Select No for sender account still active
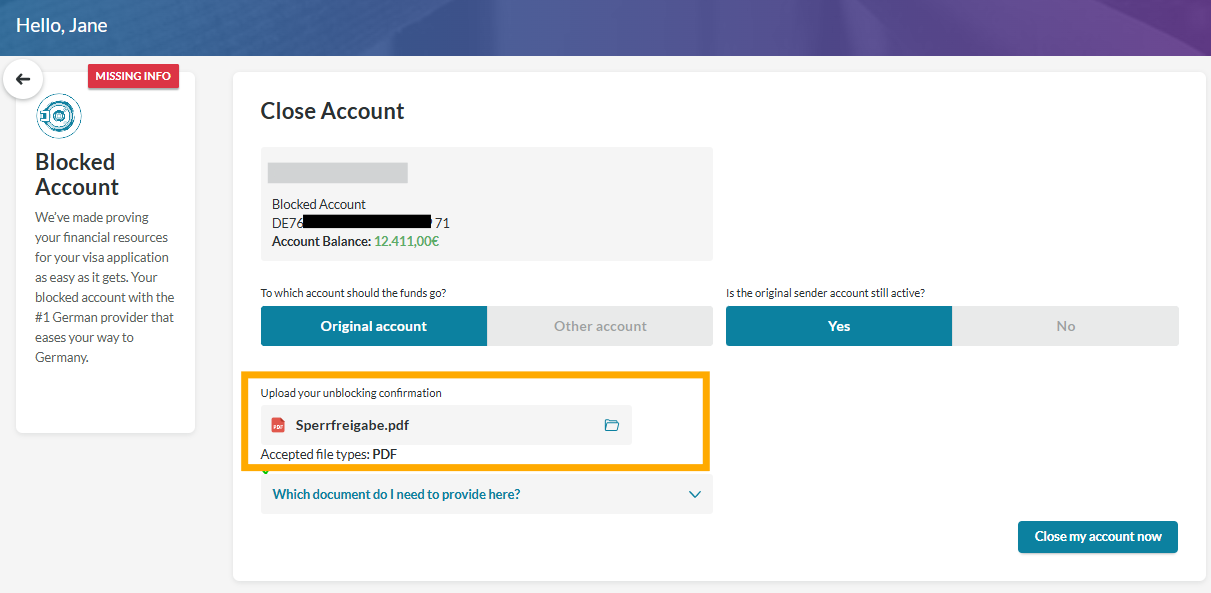This screenshot has height=593, width=1211. [x=1066, y=326]
